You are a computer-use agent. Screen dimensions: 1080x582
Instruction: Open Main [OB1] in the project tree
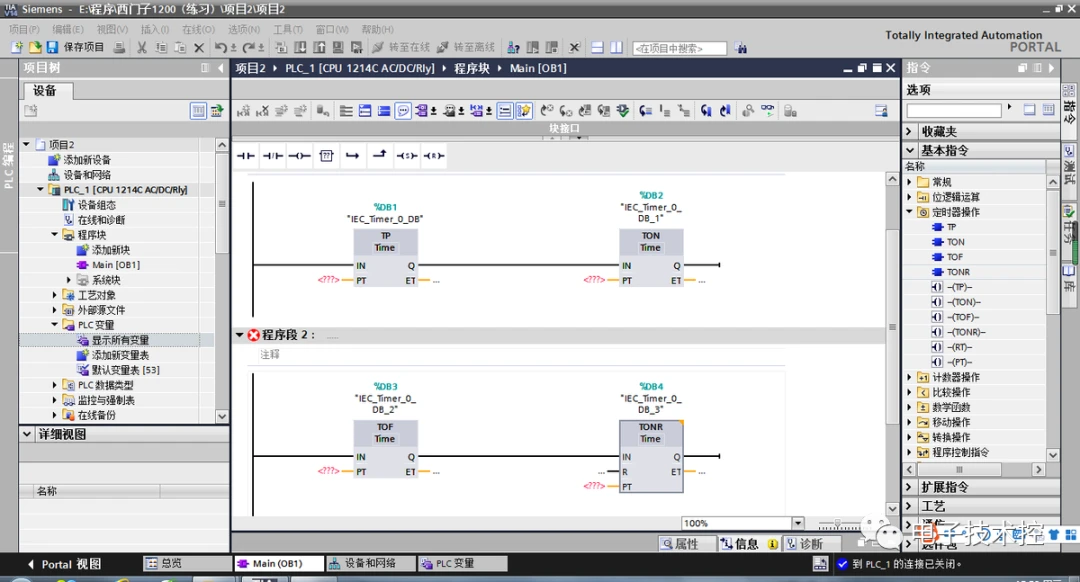click(x=115, y=265)
